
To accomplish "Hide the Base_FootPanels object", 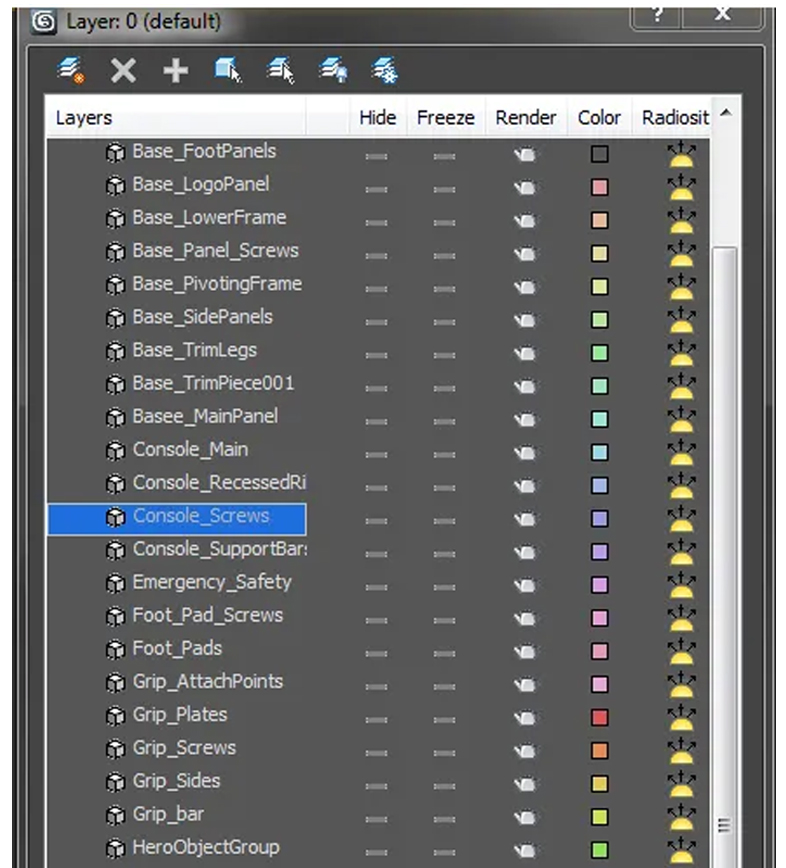I will pos(376,155).
